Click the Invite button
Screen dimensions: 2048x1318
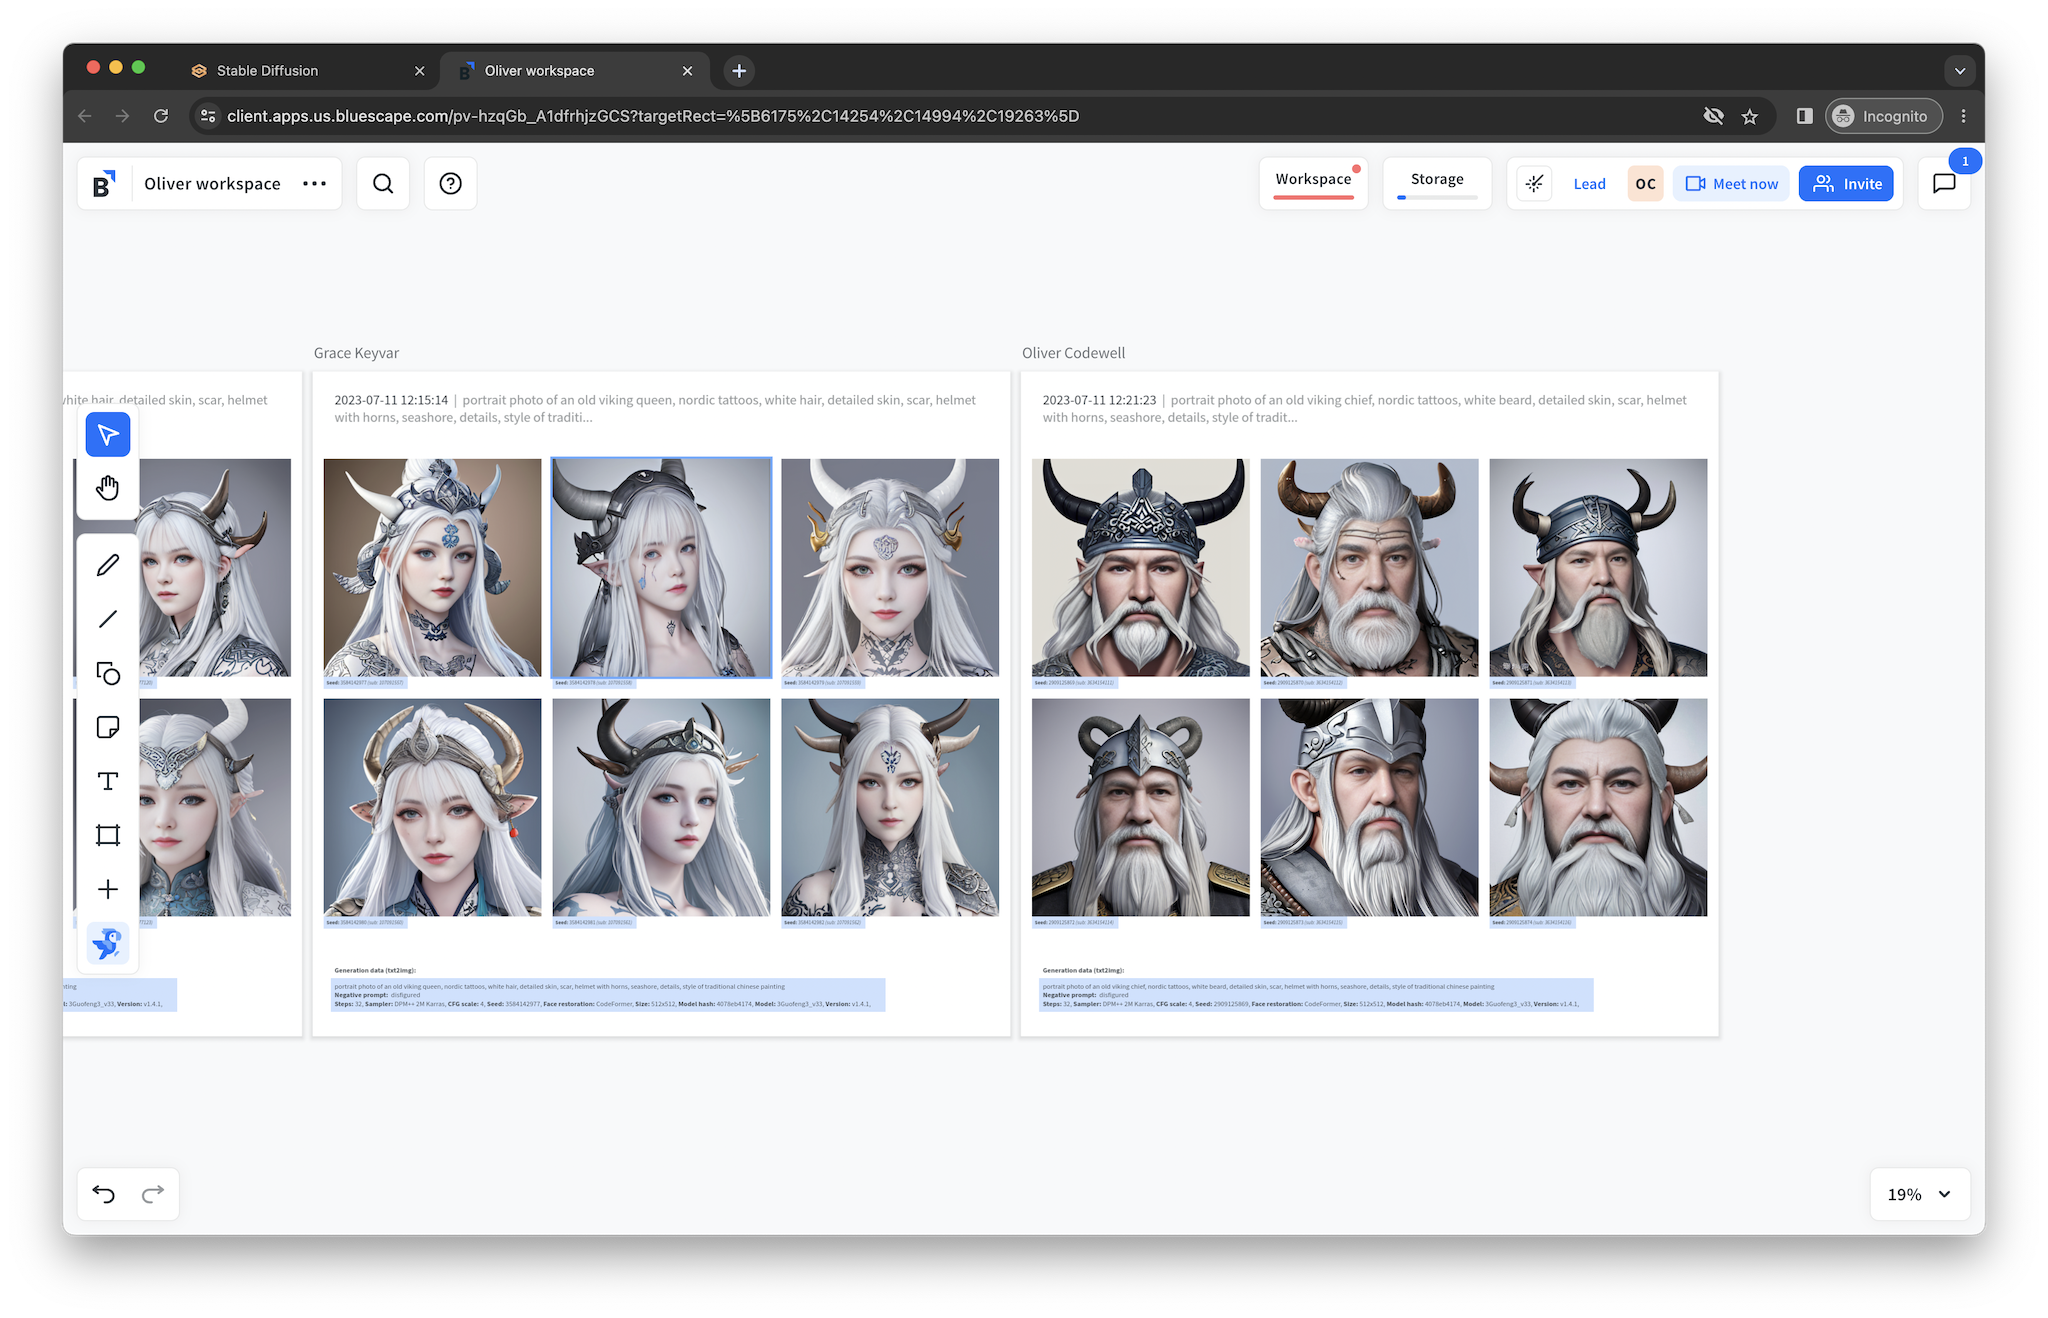[1846, 183]
